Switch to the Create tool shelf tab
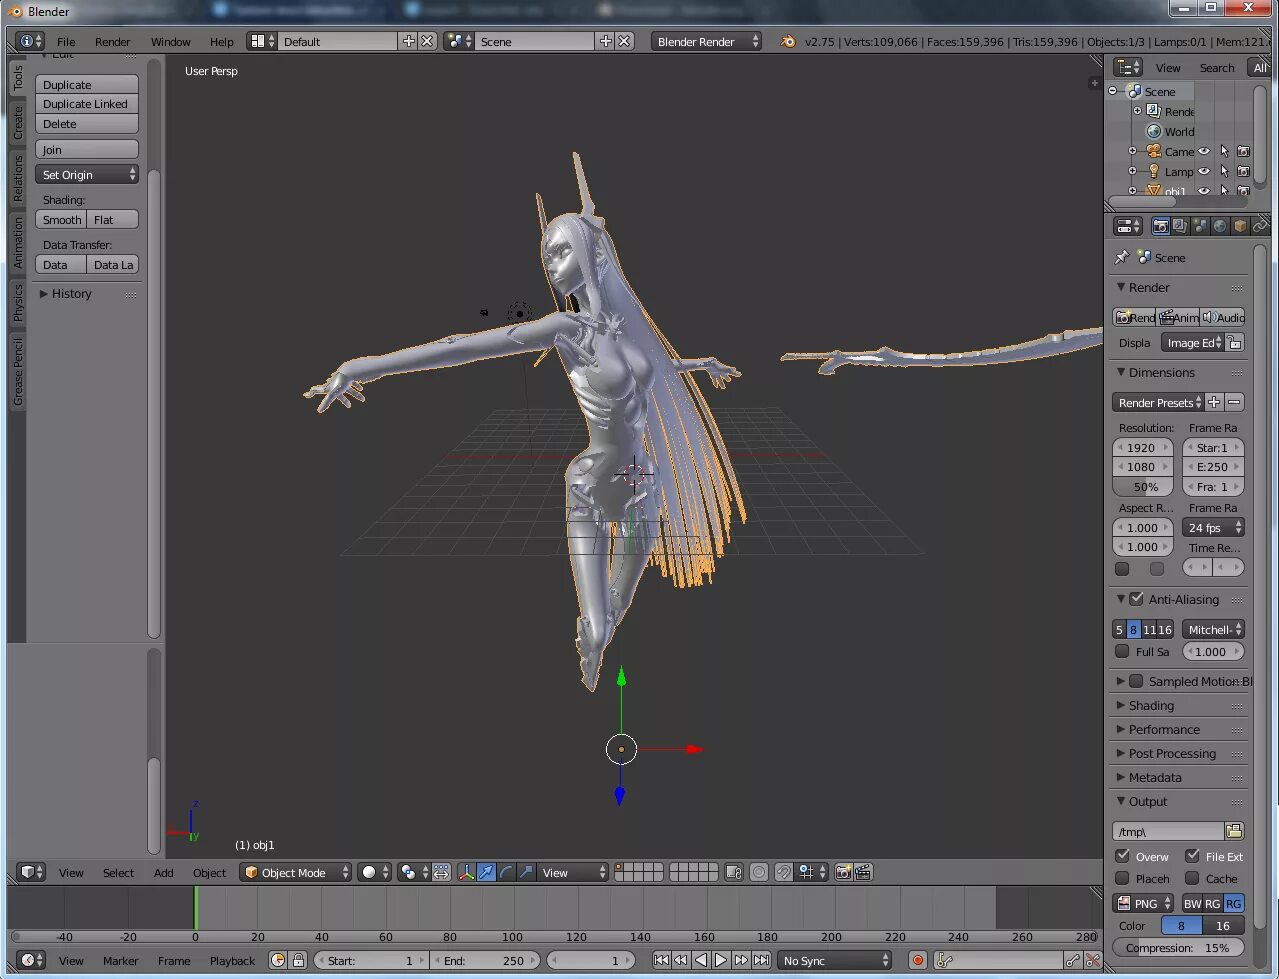The image size is (1279, 979). [18, 123]
